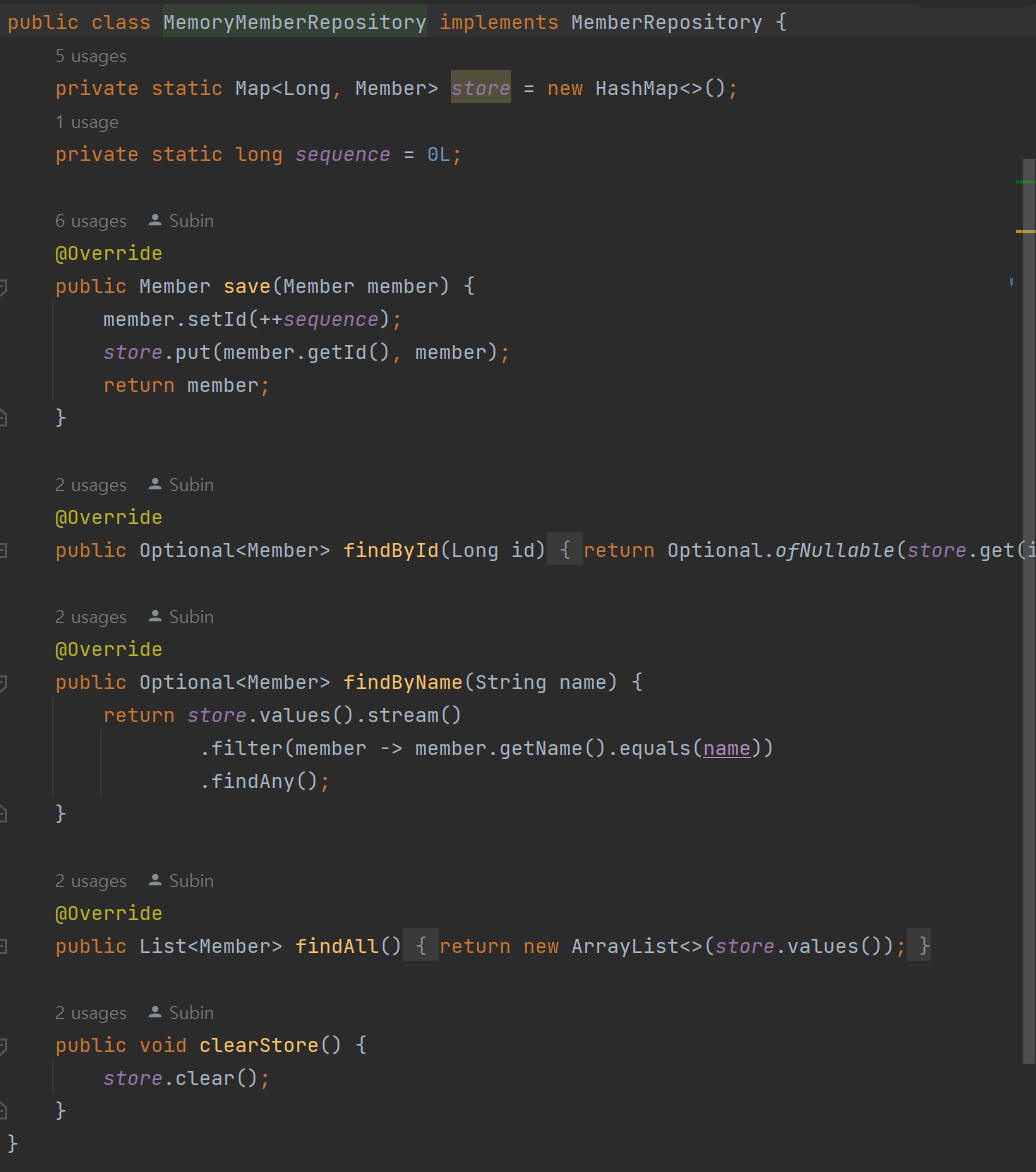Image resolution: width=1036 pixels, height=1172 pixels.
Task: Click the 0L literal value
Action: click(x=439, y=155)
